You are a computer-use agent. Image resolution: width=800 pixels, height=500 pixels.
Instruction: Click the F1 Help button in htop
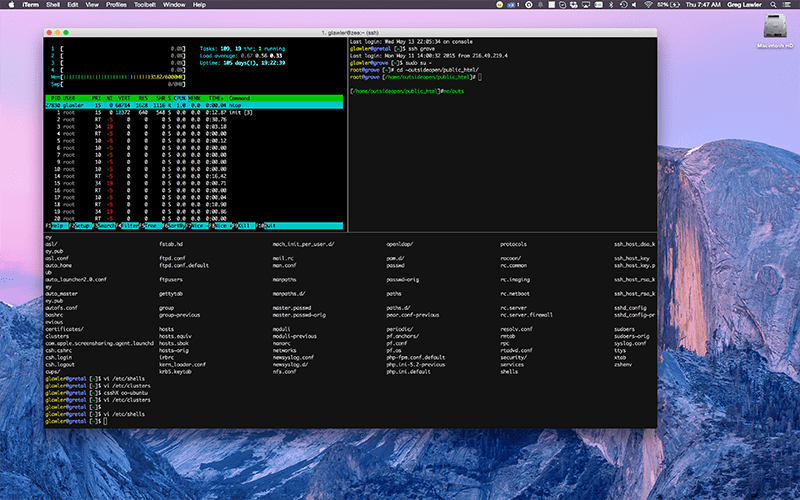tap(56, 226)
